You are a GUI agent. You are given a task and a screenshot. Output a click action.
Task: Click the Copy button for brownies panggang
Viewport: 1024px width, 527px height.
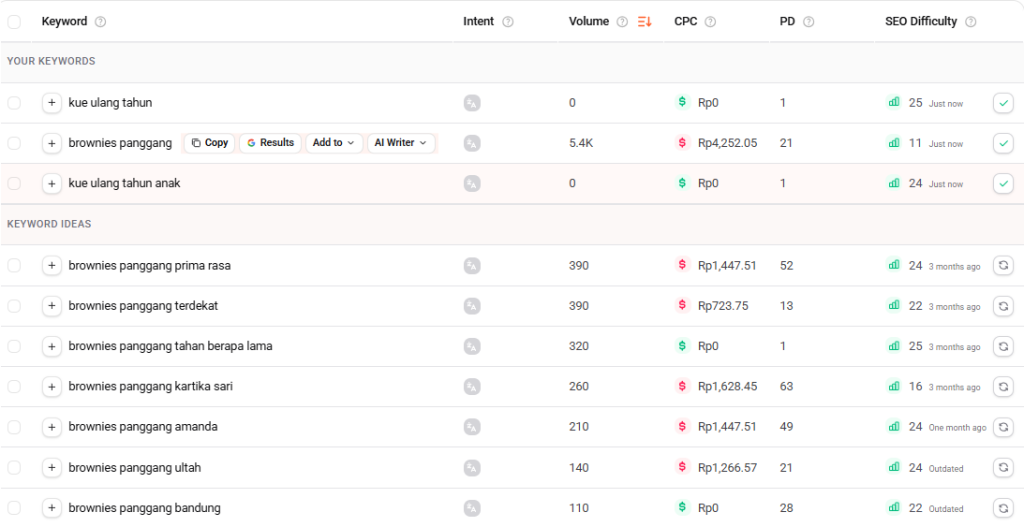(x=210, y=143)
